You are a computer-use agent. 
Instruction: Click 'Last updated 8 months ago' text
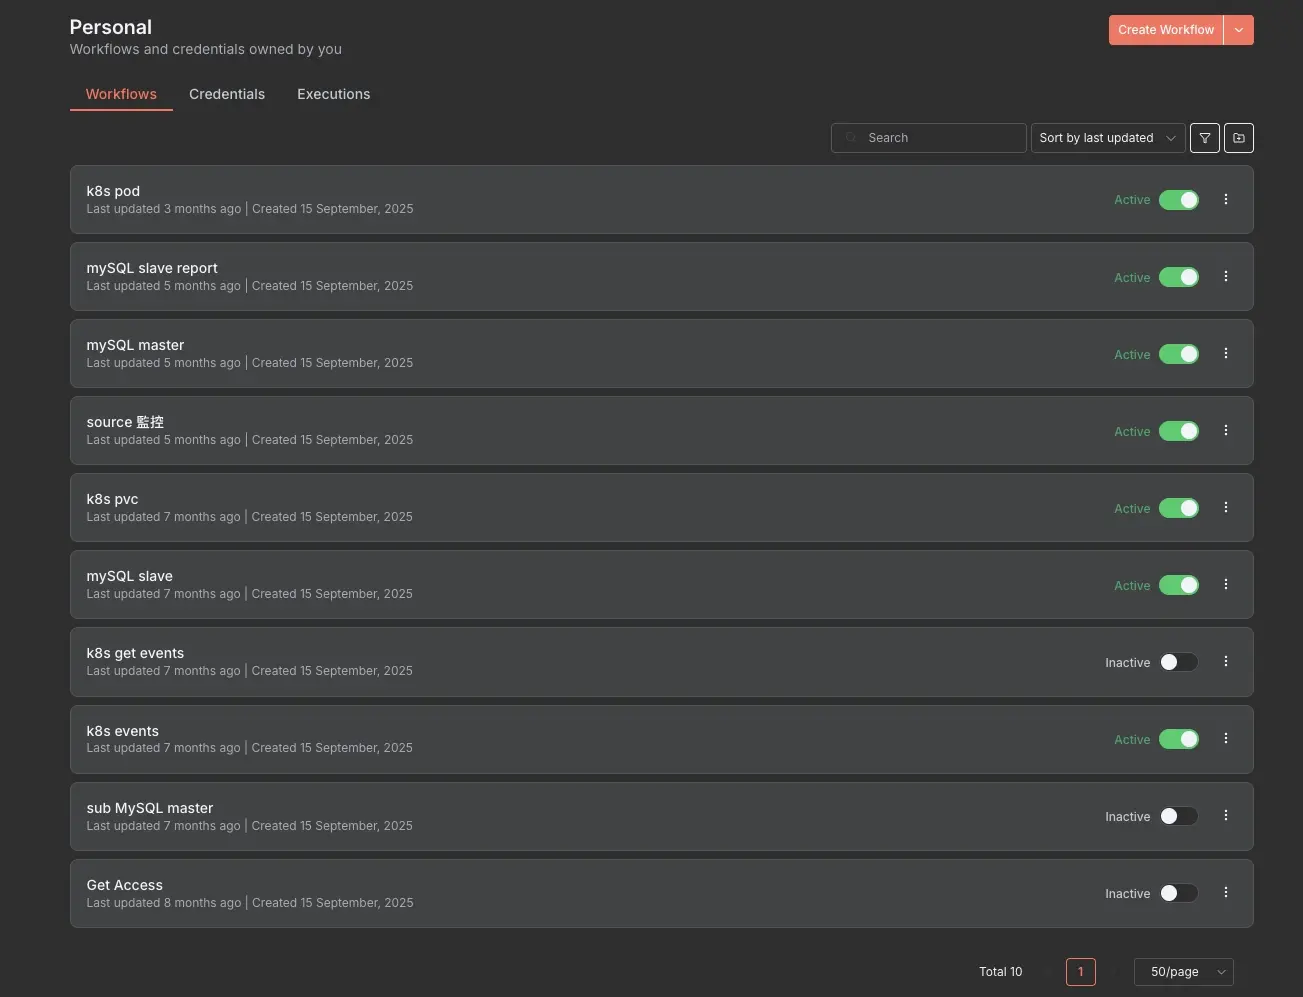(x=164, y=903)
